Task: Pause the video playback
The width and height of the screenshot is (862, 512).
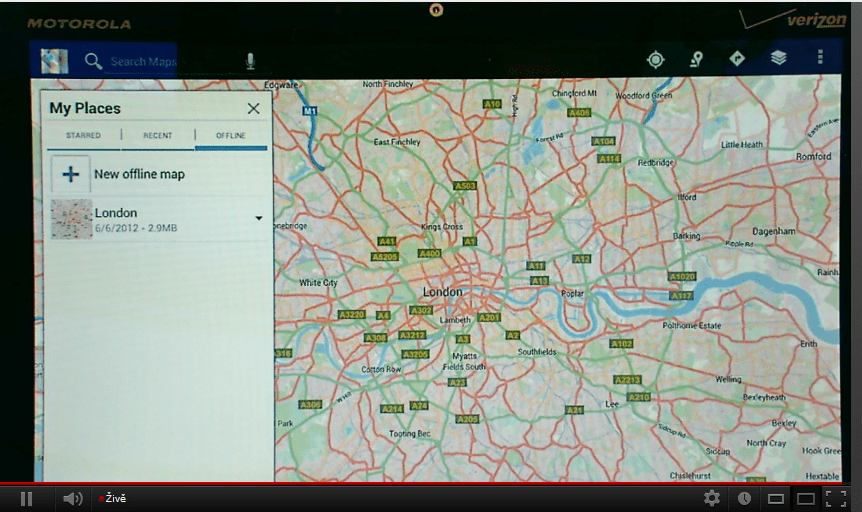Action: 26,499
